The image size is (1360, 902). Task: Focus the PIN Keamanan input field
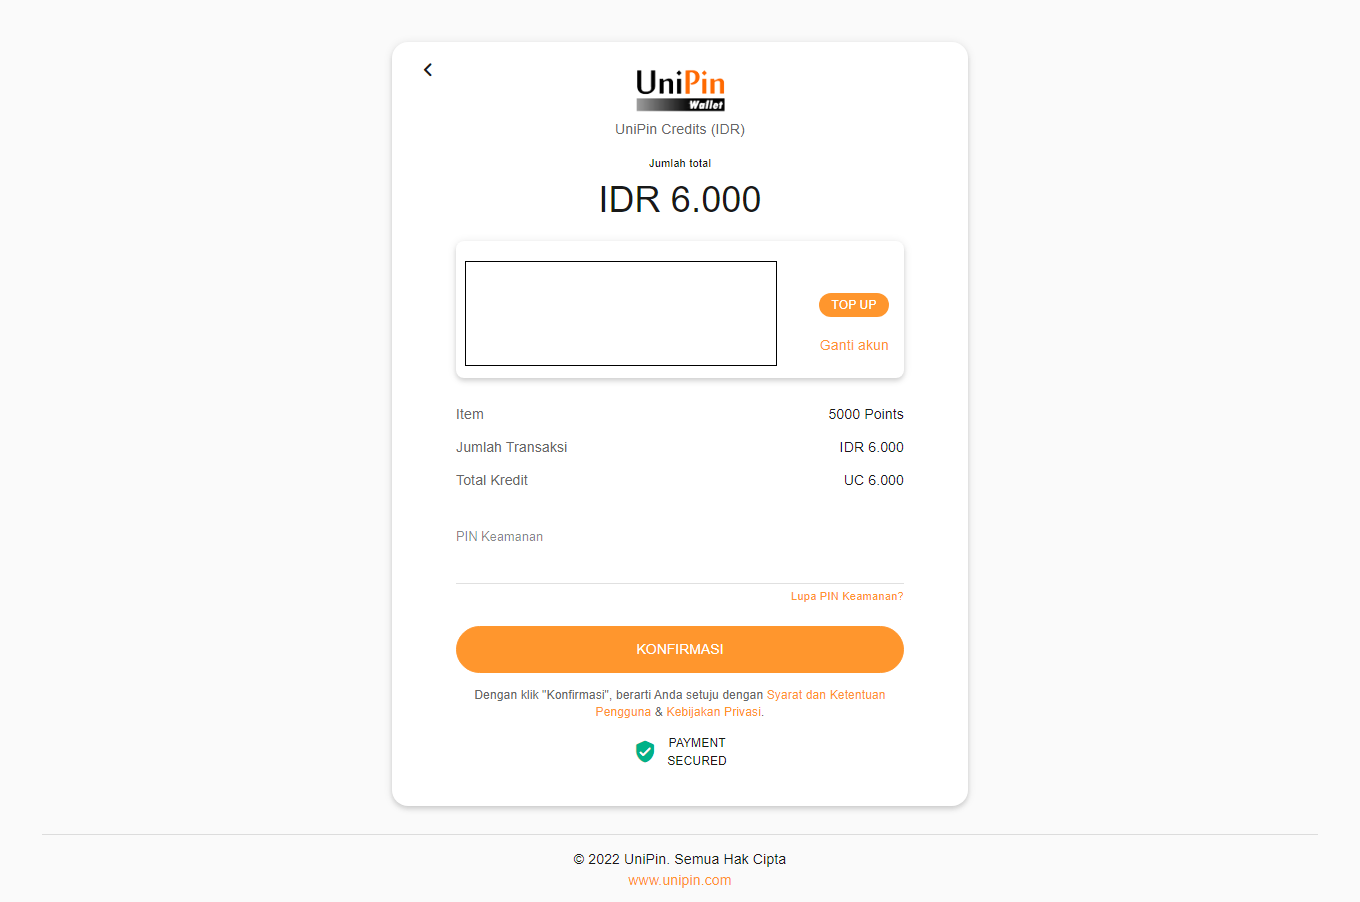680,565
